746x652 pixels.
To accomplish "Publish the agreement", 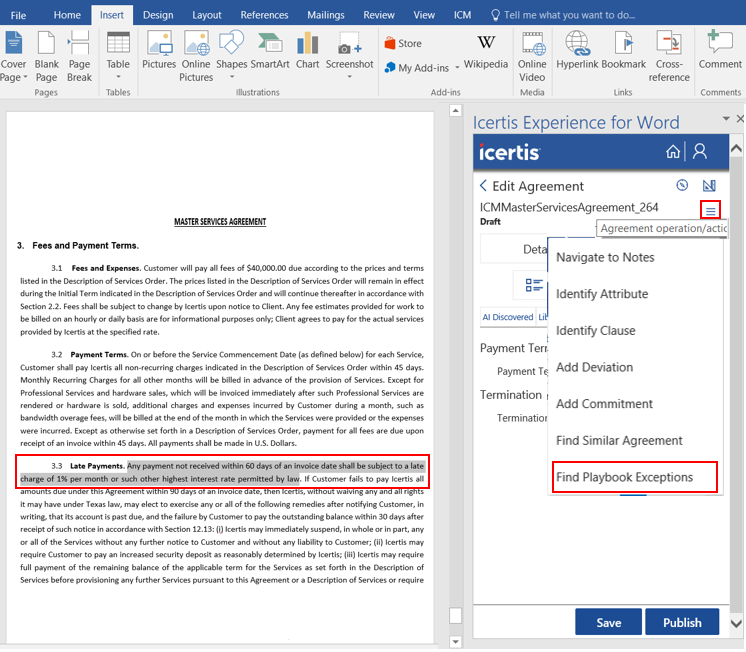I will click(682, 622).
